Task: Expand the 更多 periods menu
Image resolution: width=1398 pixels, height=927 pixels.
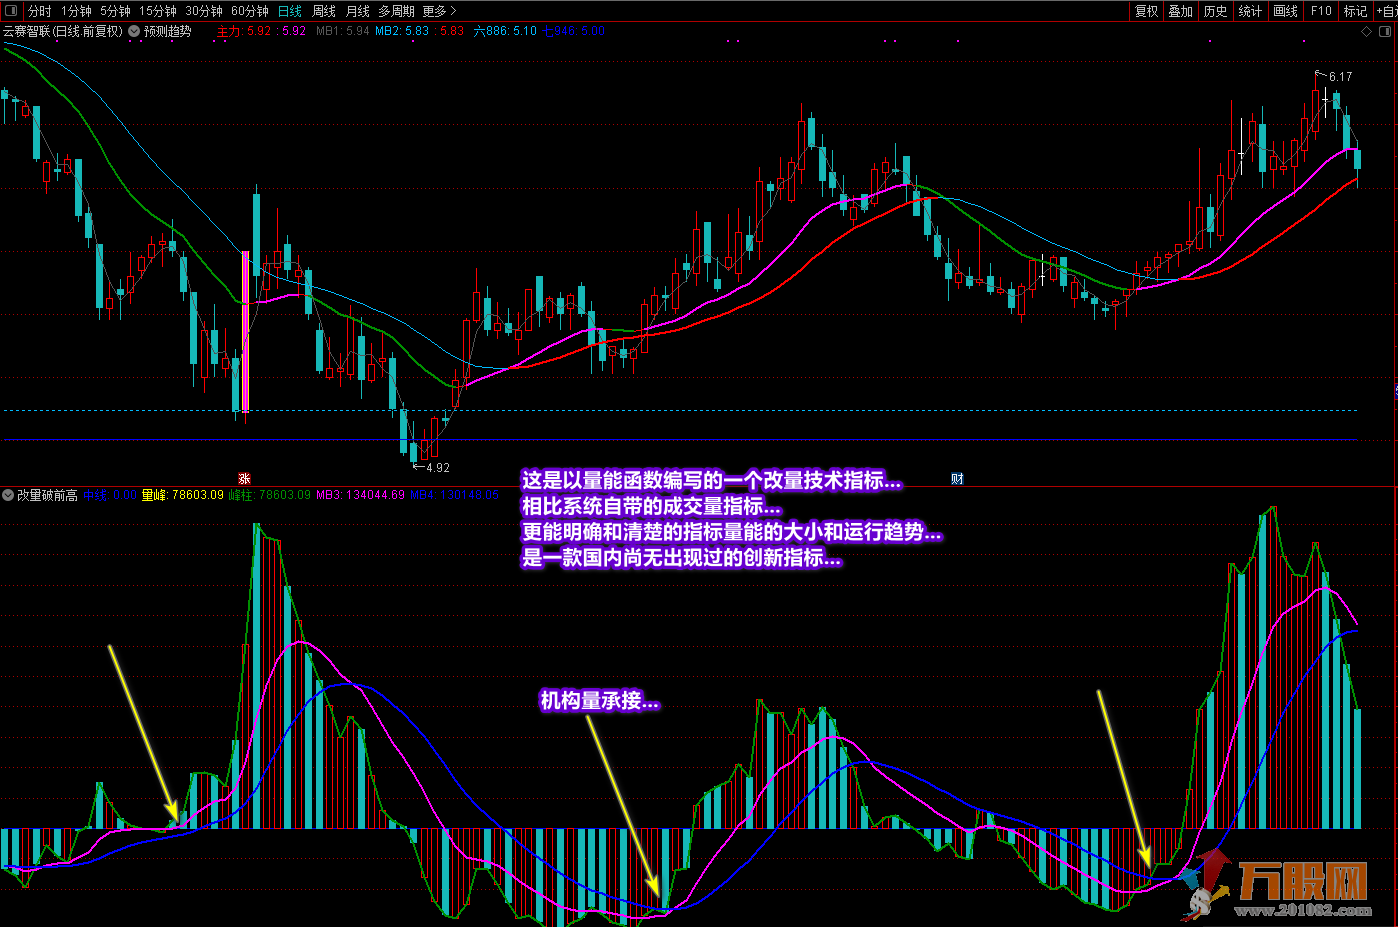Action: click(439, 11)
